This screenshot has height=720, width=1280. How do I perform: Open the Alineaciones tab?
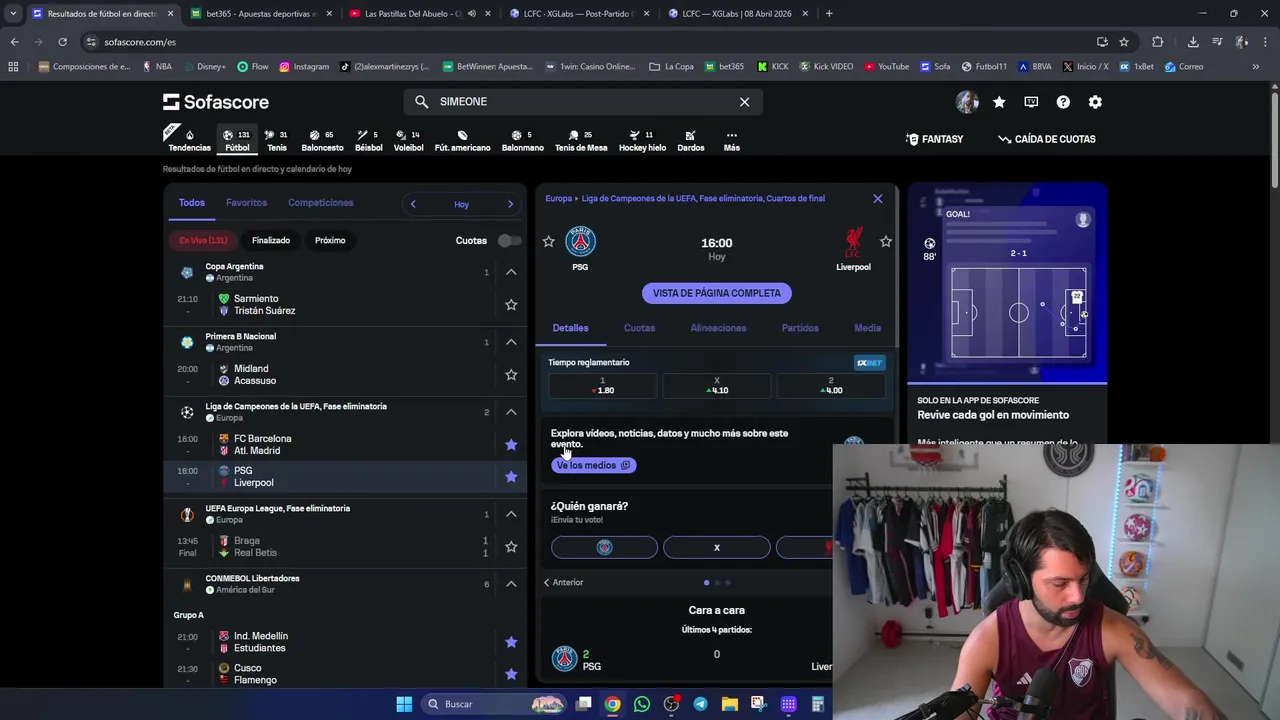tap(718, 328)
